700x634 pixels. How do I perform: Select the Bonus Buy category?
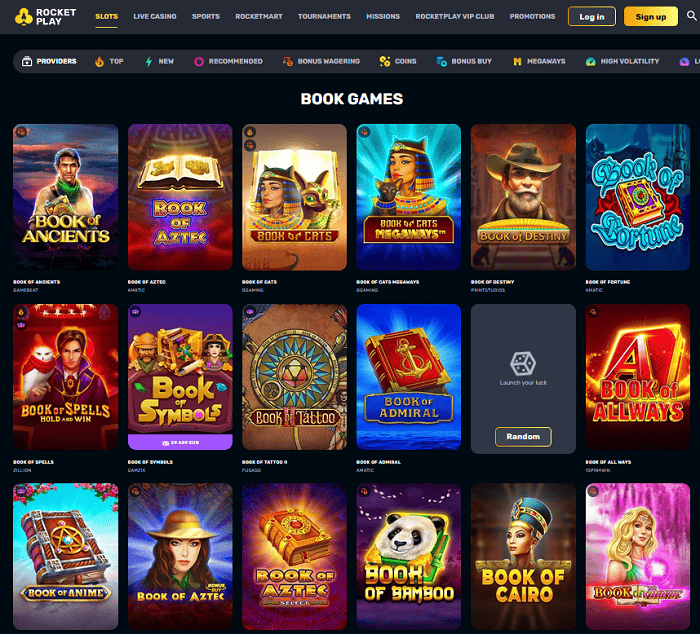click(464, 61)
